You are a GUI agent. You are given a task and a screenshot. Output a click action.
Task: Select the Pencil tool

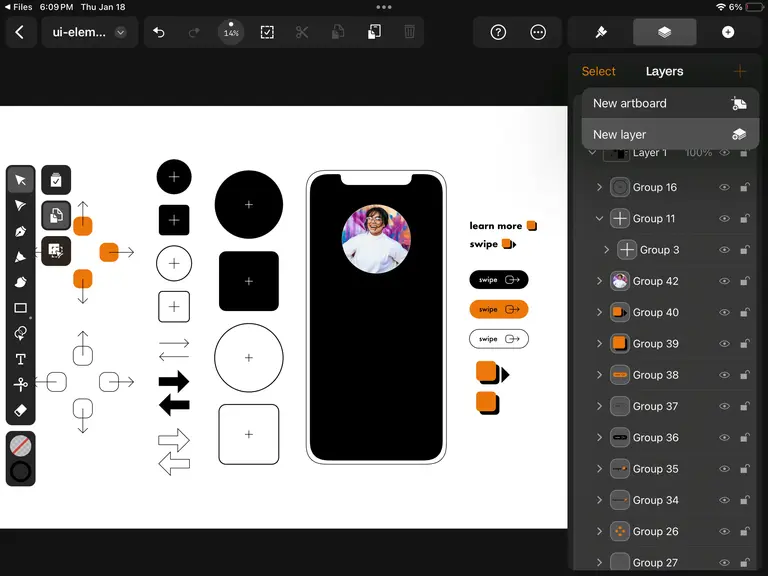(x=21, y=257)
